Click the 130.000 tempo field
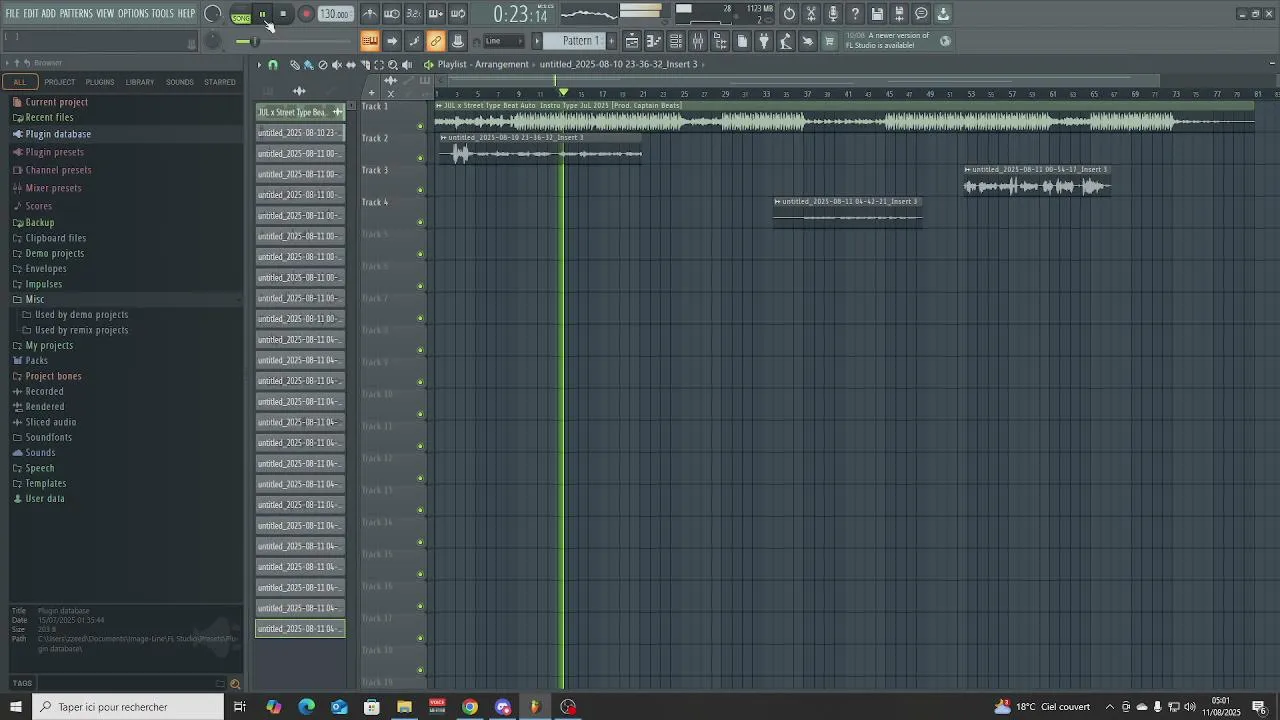The height and width of the screenshot is (720, 1280). [335, 14]
